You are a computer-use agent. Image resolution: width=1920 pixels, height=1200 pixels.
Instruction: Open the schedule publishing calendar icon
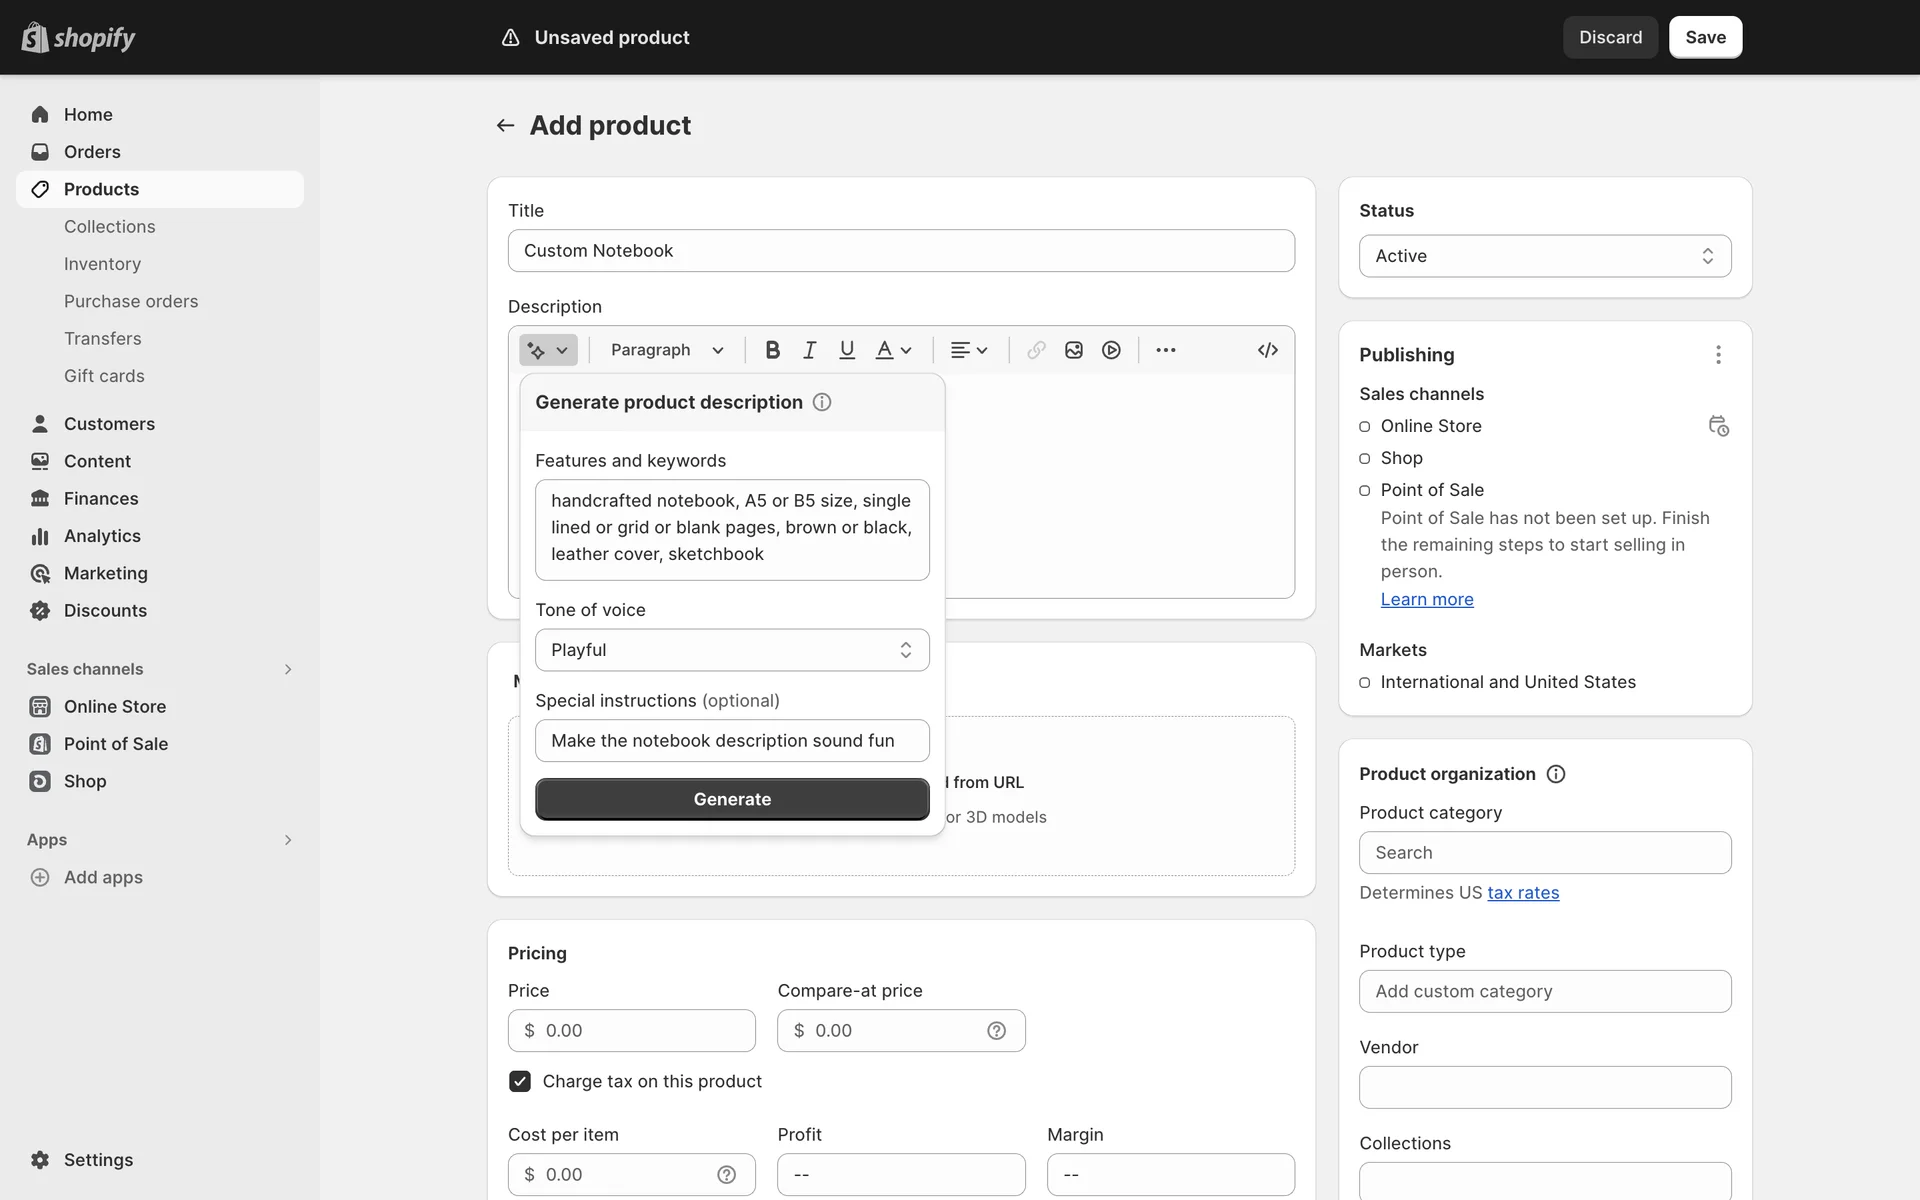pos(1718,426)
